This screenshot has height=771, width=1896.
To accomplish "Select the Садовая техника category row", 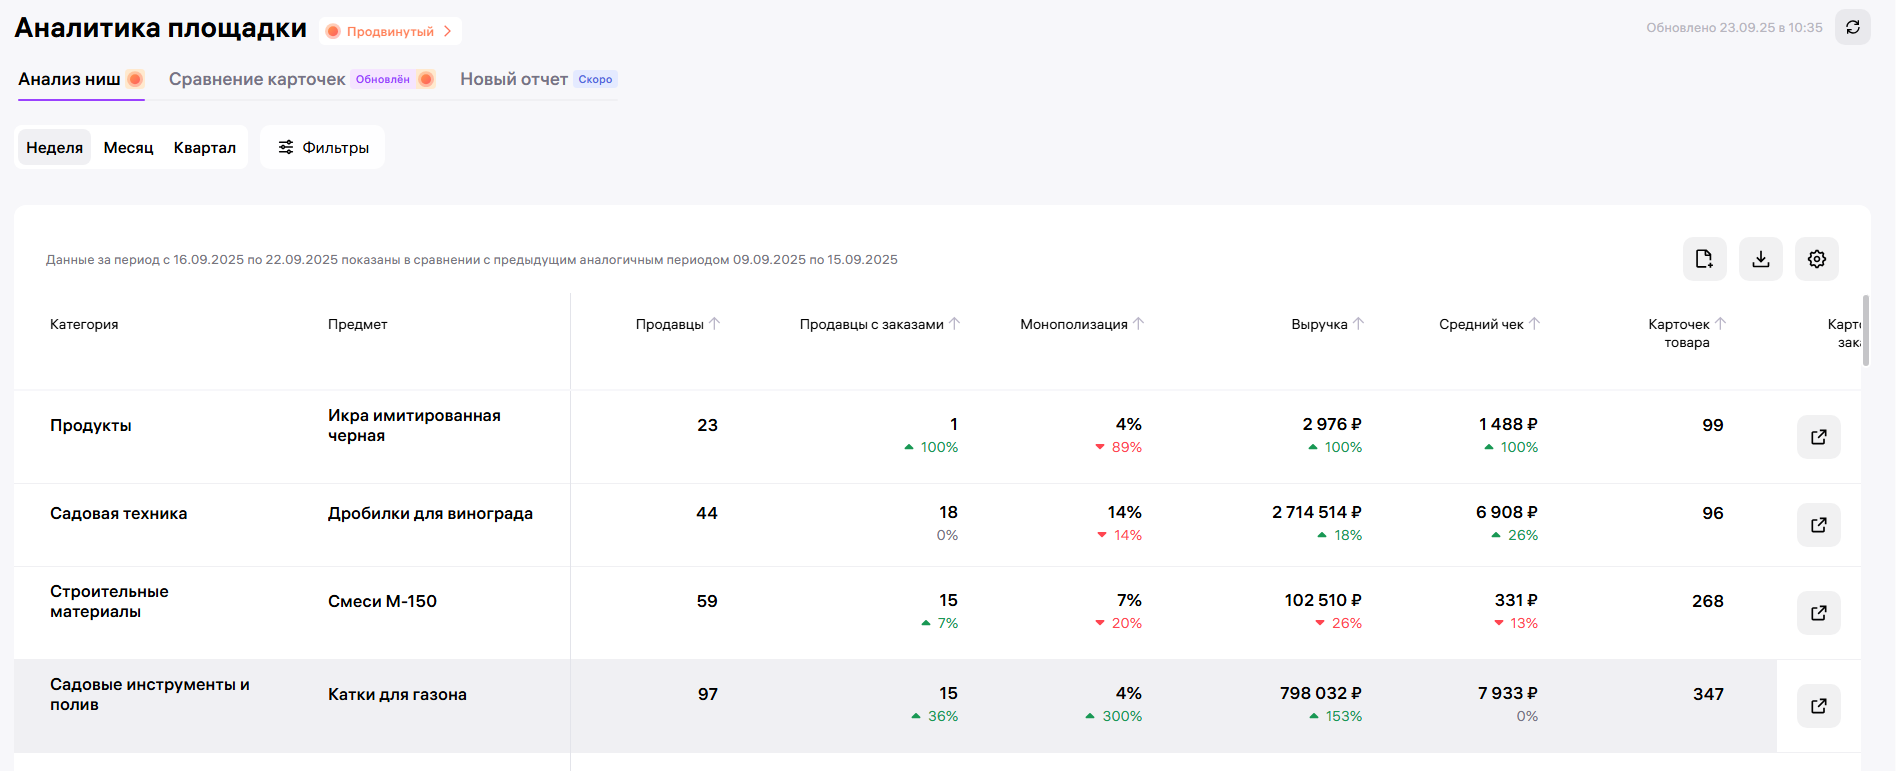I will pos(119,514).
